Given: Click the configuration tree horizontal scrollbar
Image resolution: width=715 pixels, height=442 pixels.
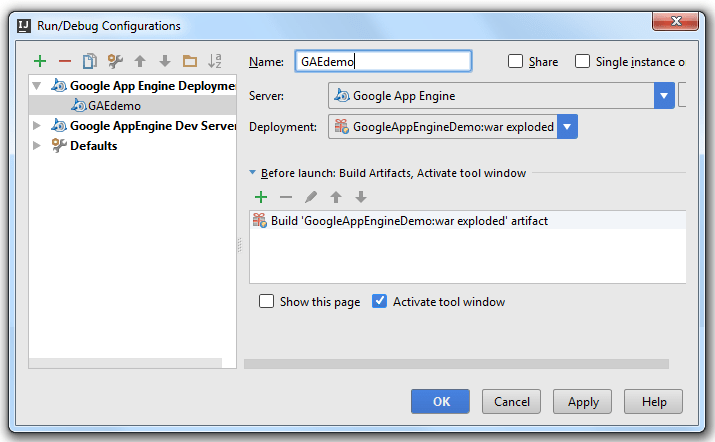Looking at the screenshot, I should [x=125, y=363].
